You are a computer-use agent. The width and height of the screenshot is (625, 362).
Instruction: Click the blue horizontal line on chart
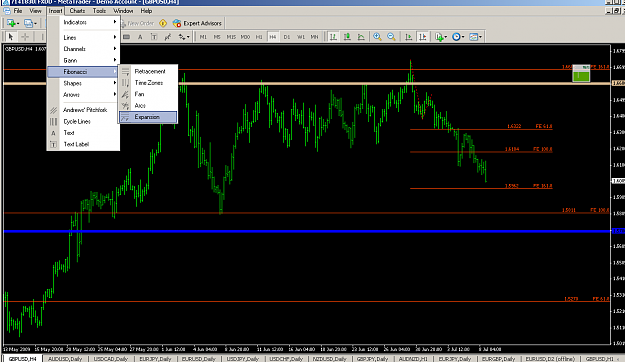pyautogui.click(x=307, y=231)
